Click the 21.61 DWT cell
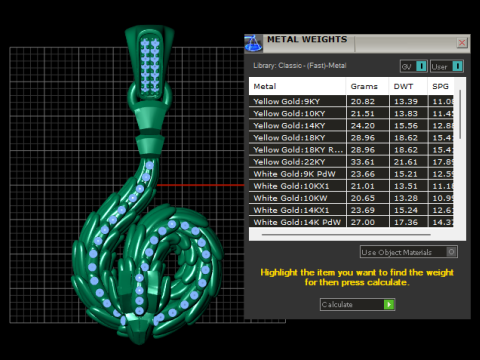 408,162
